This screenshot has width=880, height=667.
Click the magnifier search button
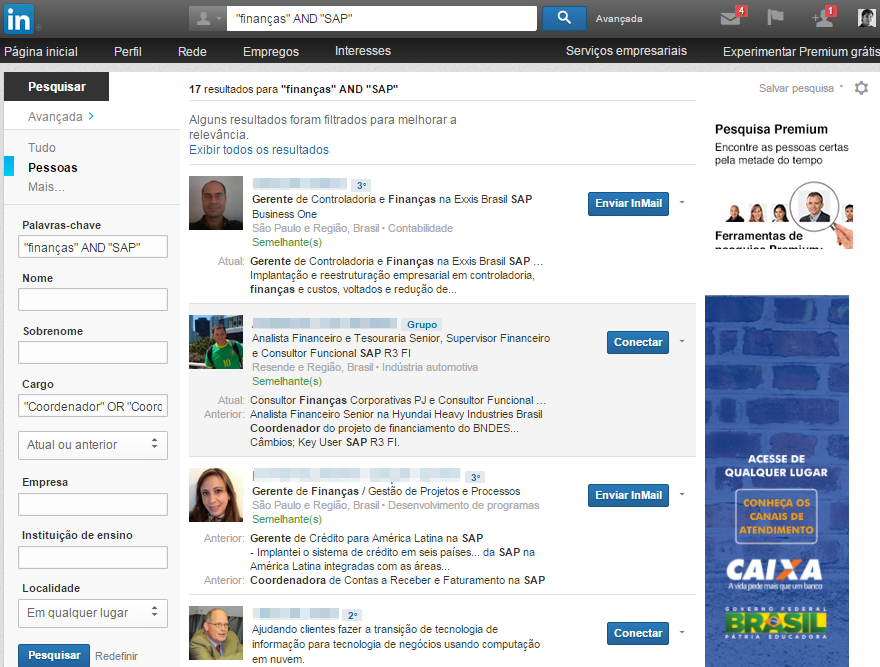pyautogui.click(x=564, y=19)
